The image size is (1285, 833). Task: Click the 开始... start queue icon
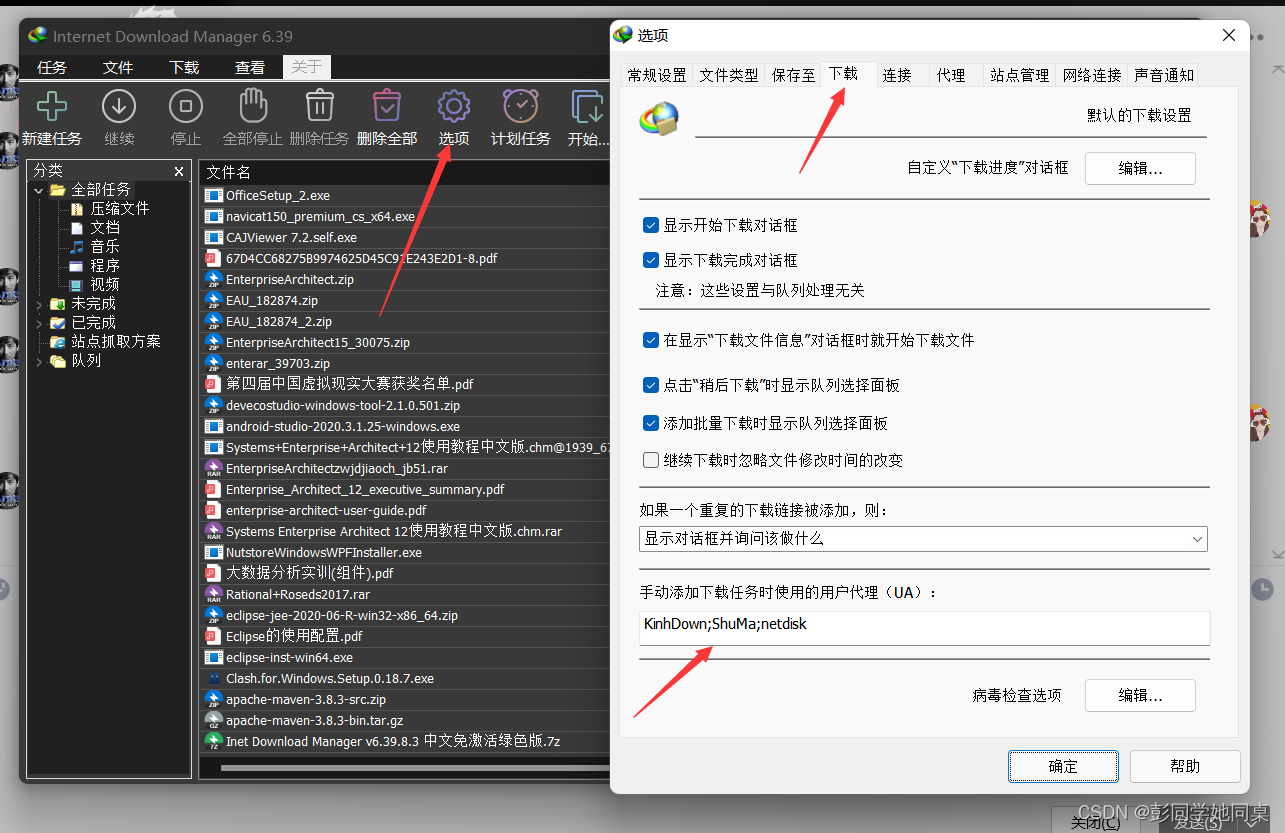click(588, 106)
